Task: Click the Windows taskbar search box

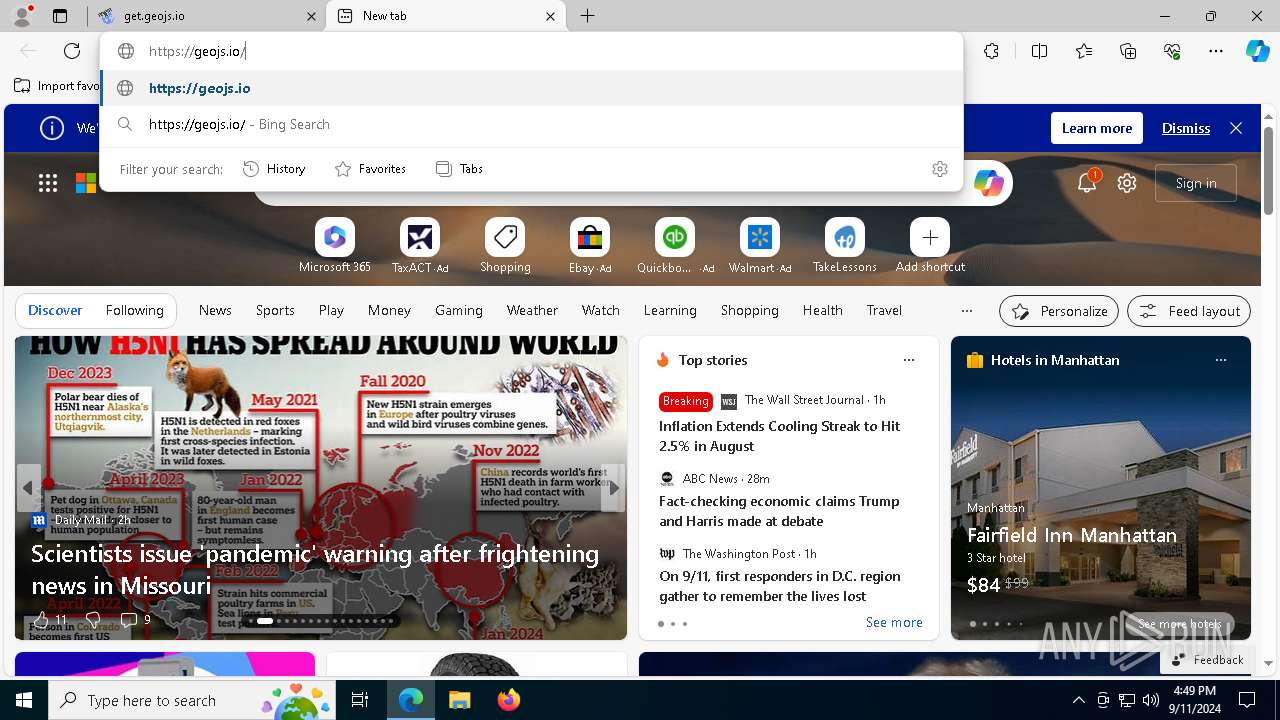Action: pos(192,701)
